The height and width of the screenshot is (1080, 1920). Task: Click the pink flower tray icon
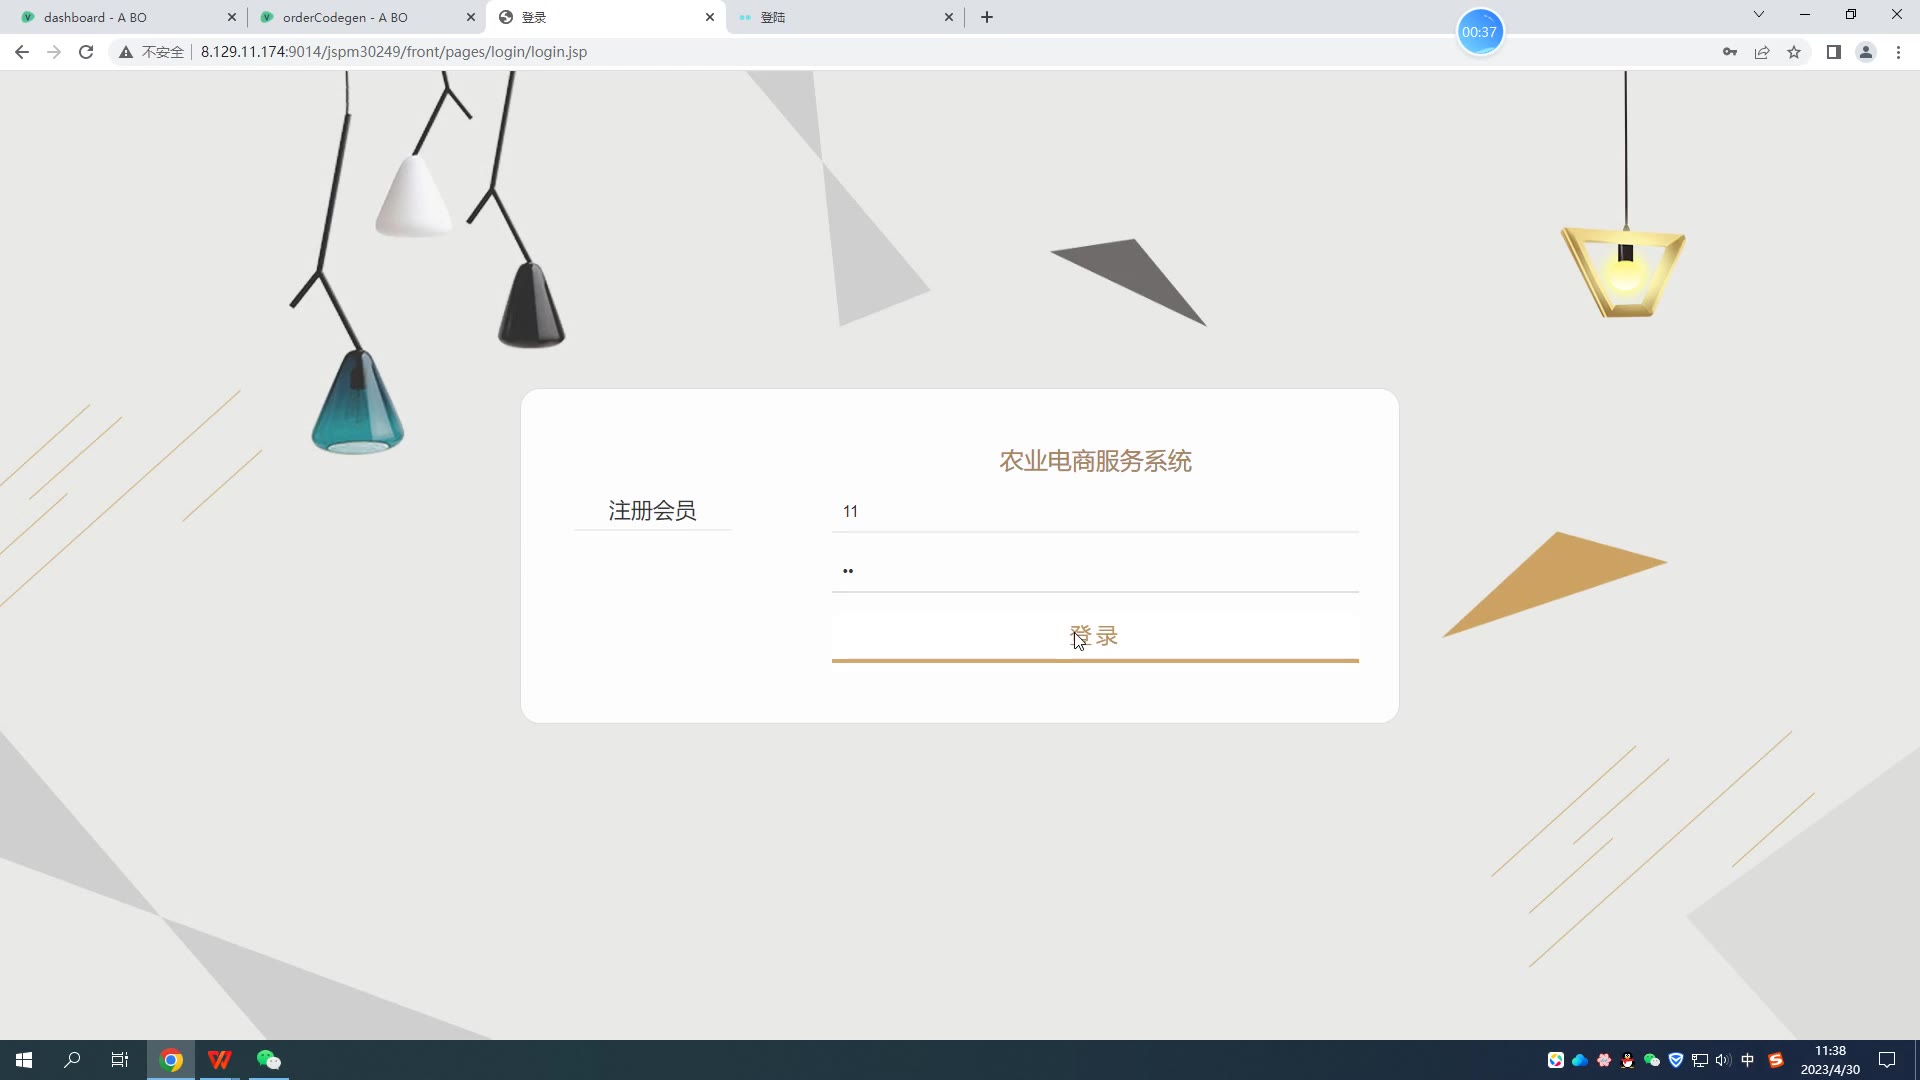coord(1604,1060)
